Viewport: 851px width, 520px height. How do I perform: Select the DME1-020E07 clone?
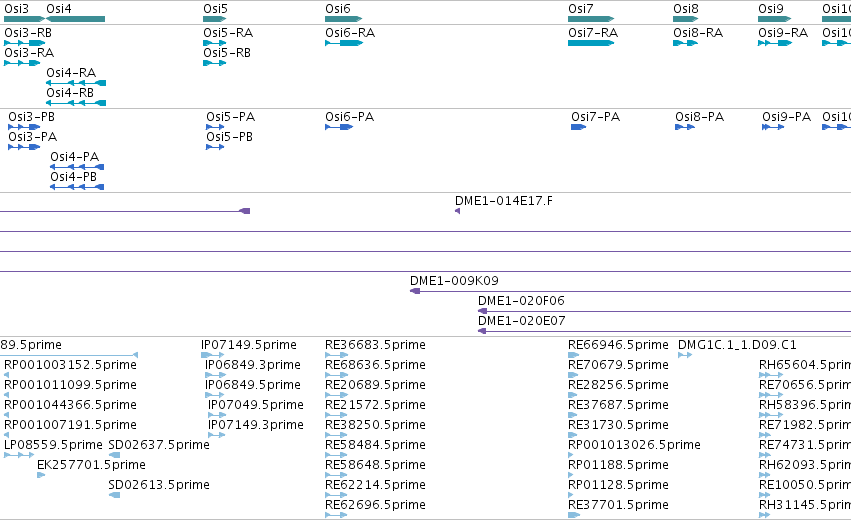[664, 332]
